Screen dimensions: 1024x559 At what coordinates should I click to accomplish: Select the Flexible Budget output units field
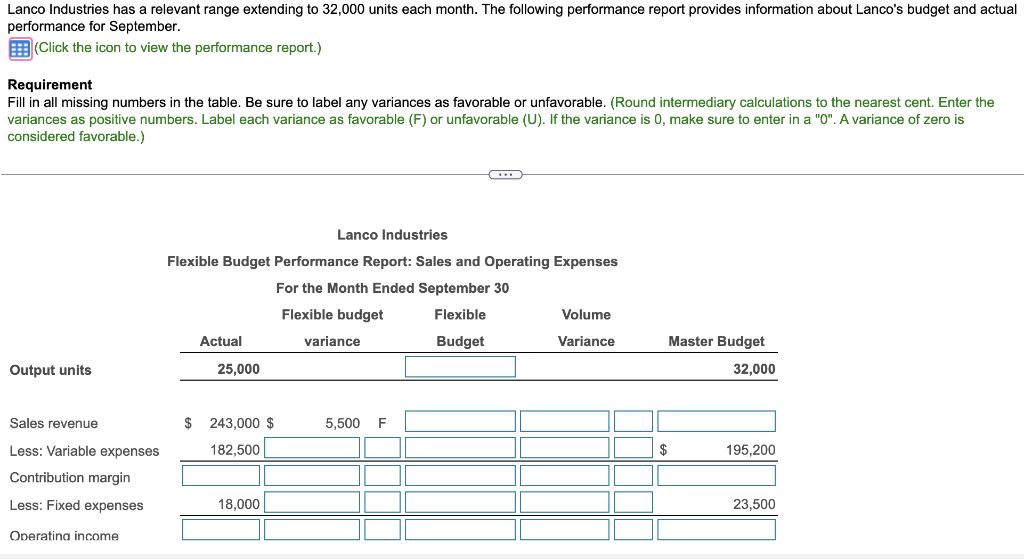coord(460,367)
